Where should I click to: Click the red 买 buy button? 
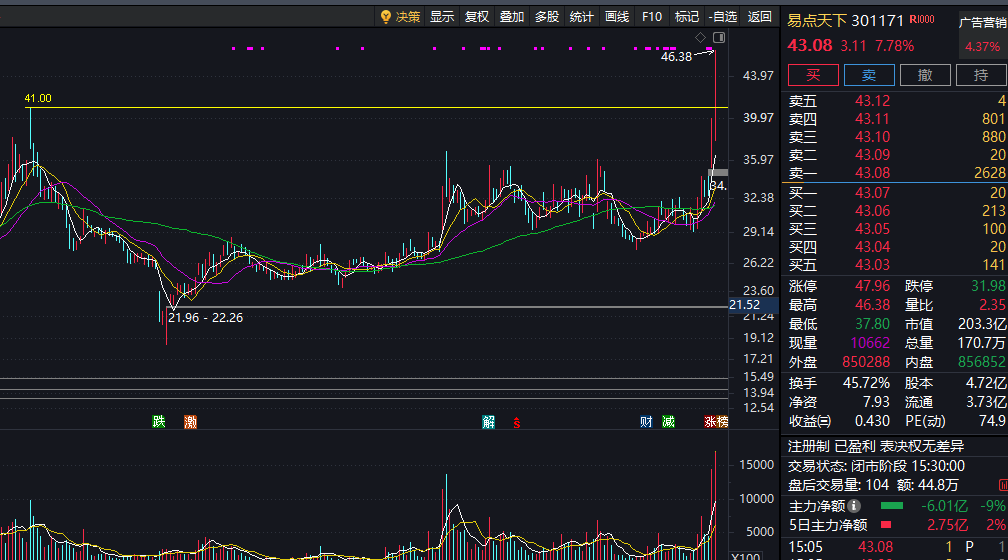click(x=813, y=75)
